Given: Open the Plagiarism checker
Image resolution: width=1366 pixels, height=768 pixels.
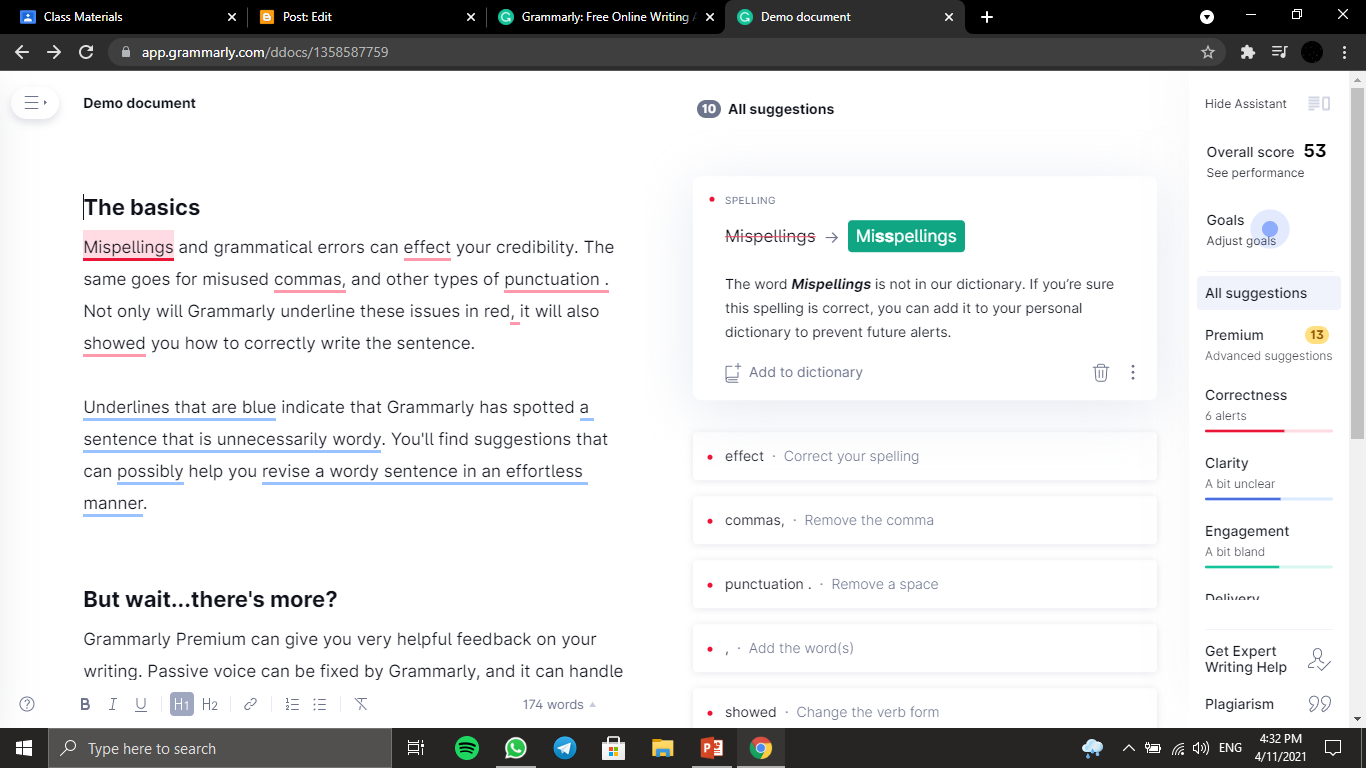Looking at the screenshot, I should pyautogui.click(x=1239, y=704).
